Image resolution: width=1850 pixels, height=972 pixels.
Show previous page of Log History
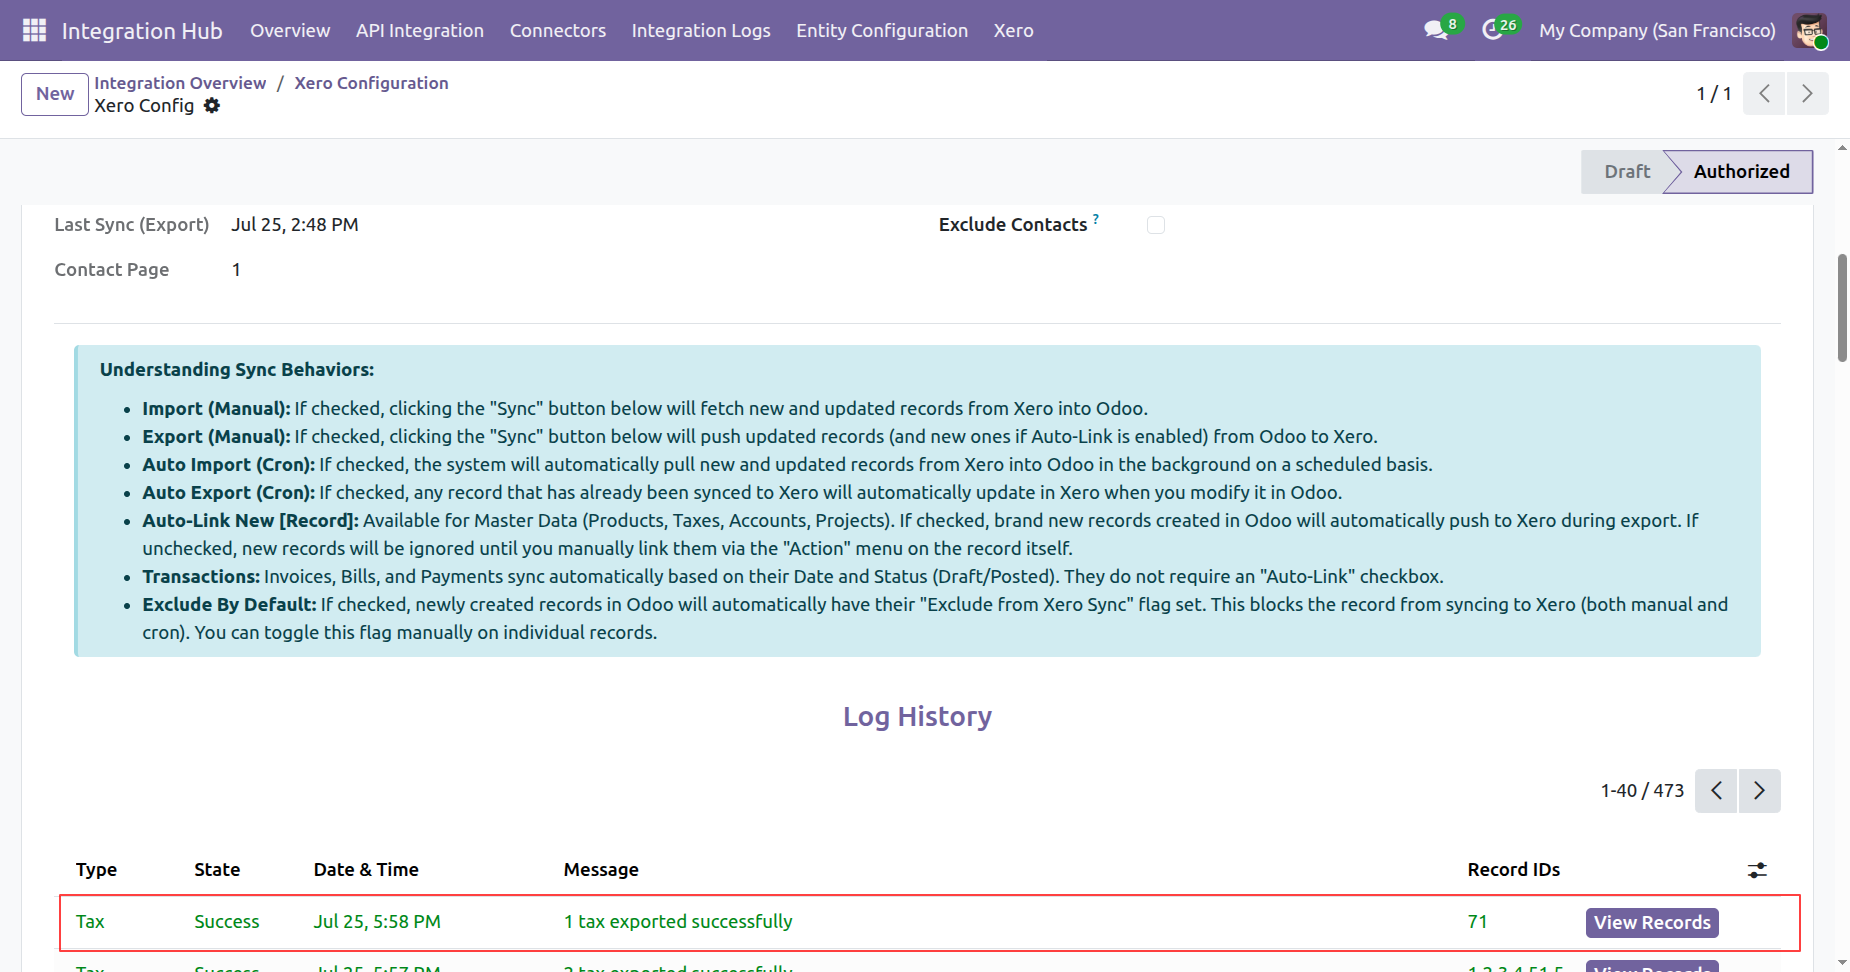pos(1716,791)
